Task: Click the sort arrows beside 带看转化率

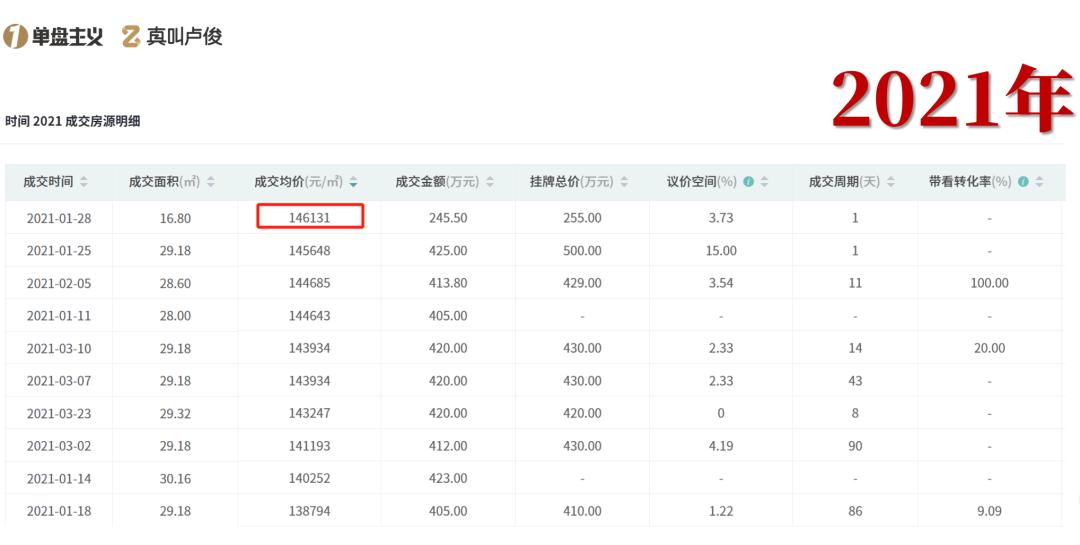Action: pos(1039,182)
